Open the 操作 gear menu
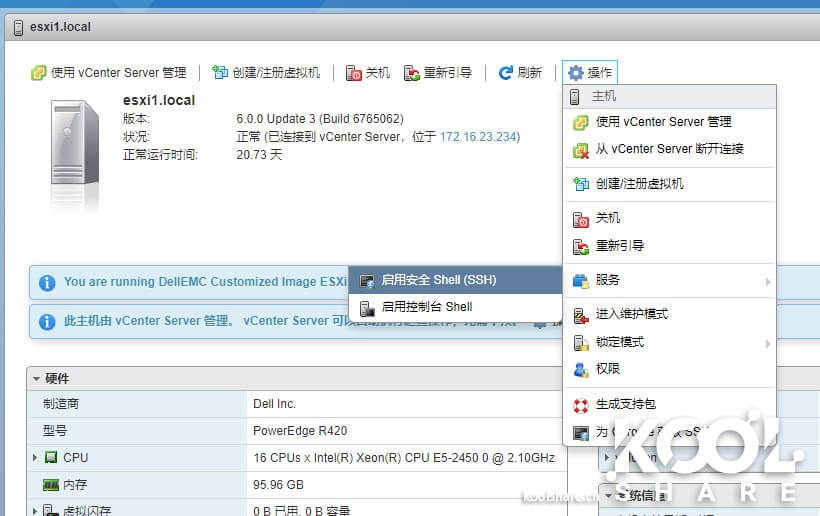This screenshot has height=516, width=820. pyautogui.click(x=590, y=73)
